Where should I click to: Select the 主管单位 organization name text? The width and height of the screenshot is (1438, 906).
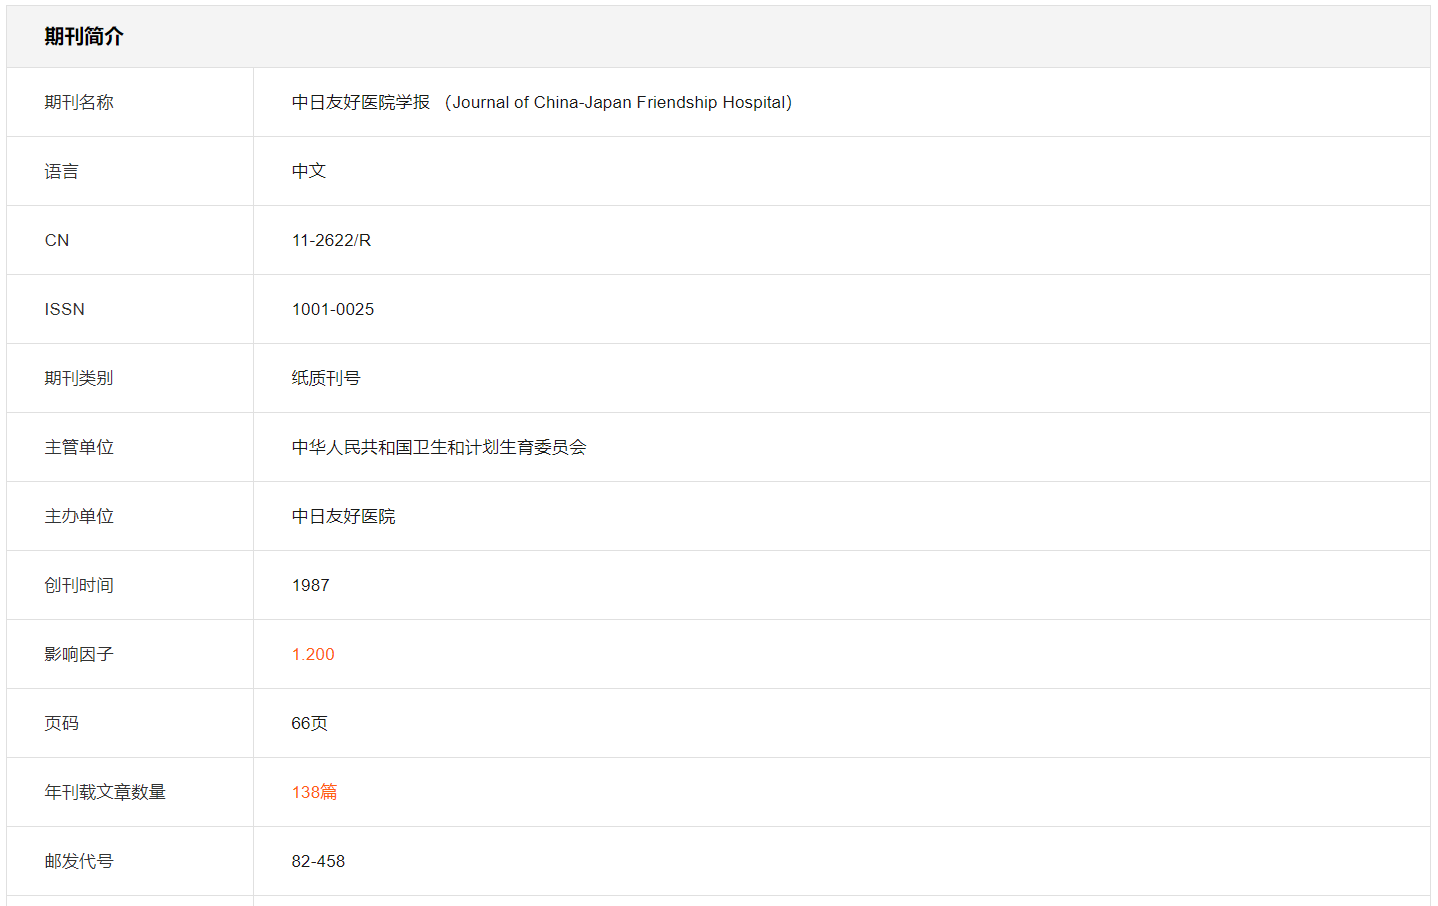[439, 447]
